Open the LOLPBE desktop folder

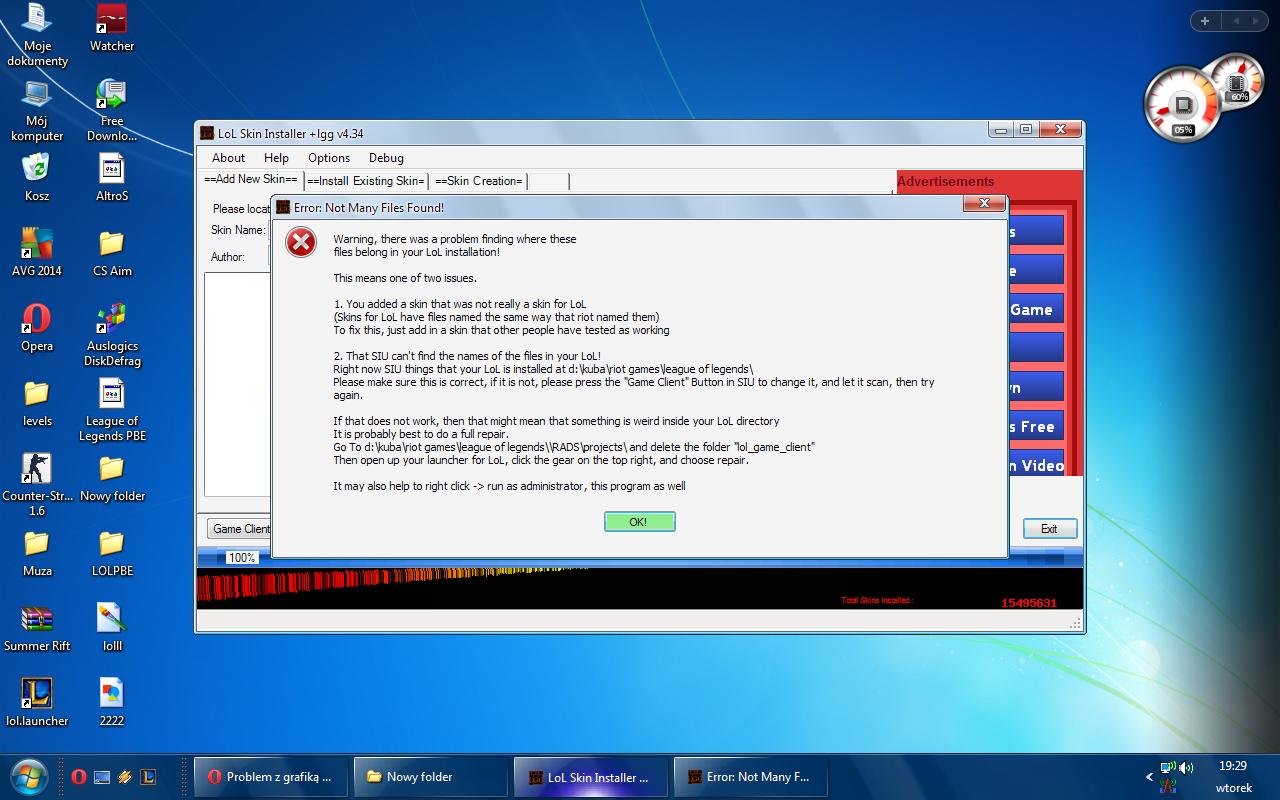(112, 553)
